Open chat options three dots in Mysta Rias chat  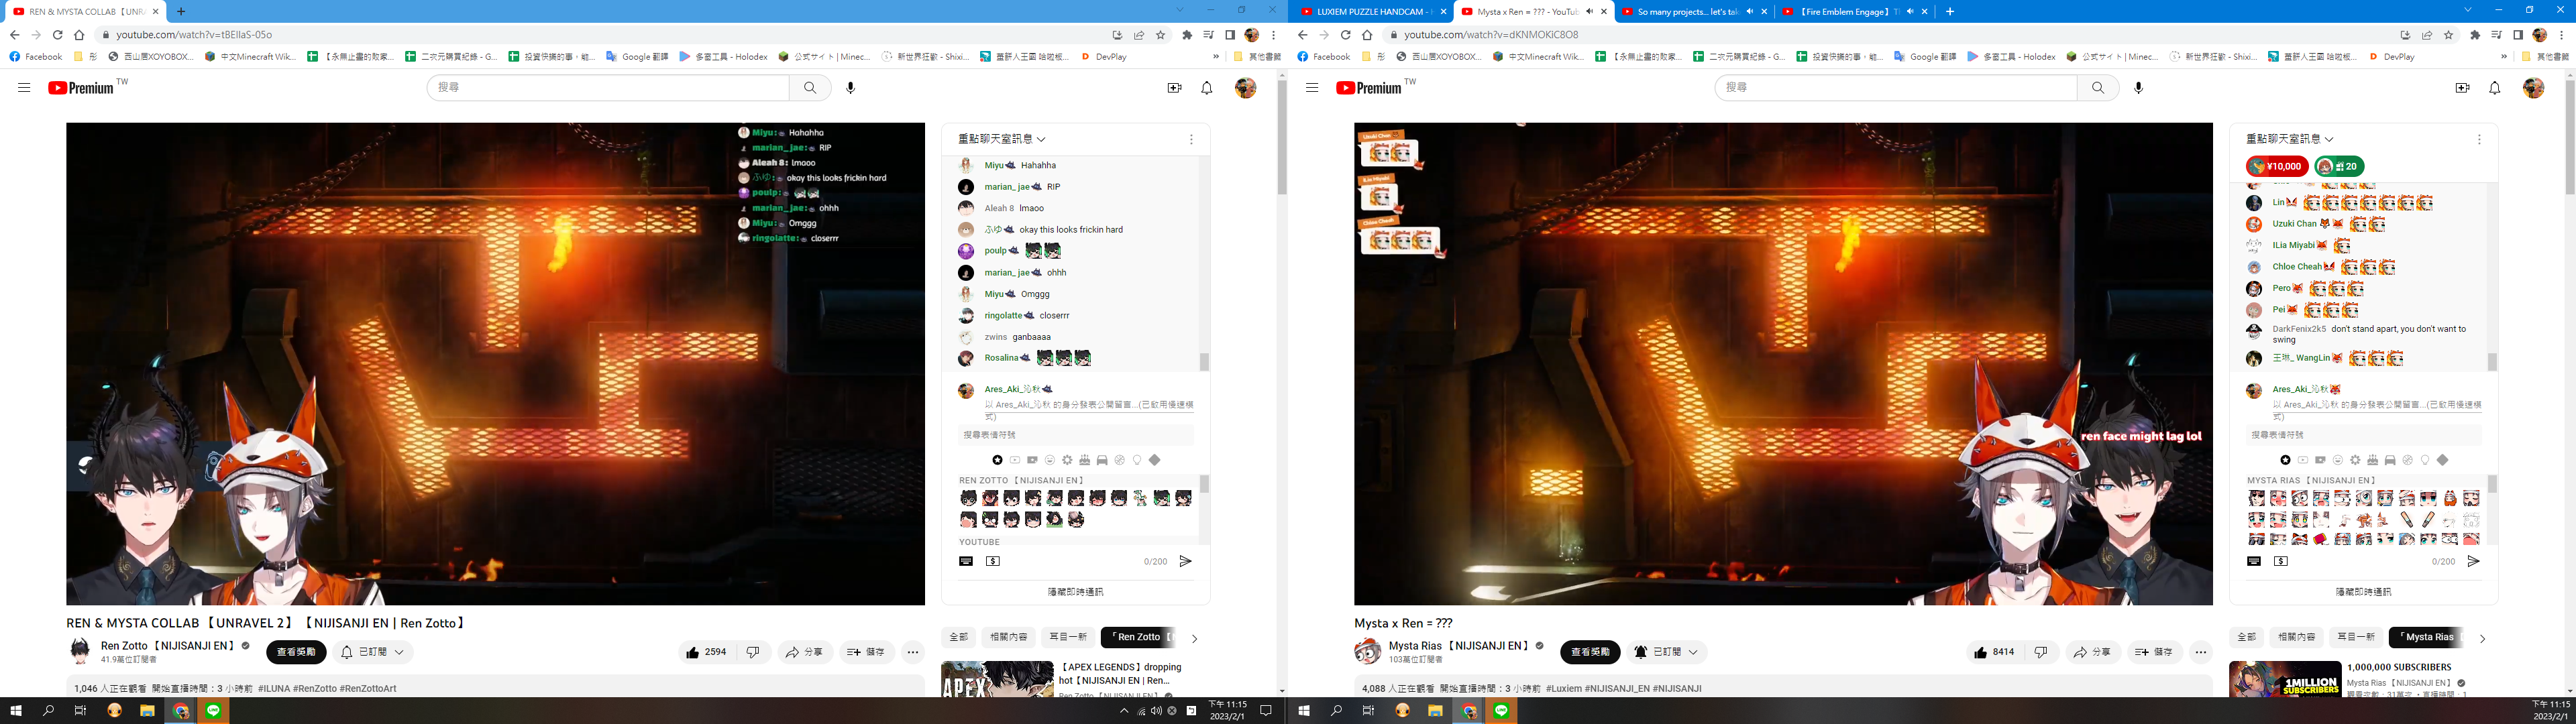tap(2479, 140)
